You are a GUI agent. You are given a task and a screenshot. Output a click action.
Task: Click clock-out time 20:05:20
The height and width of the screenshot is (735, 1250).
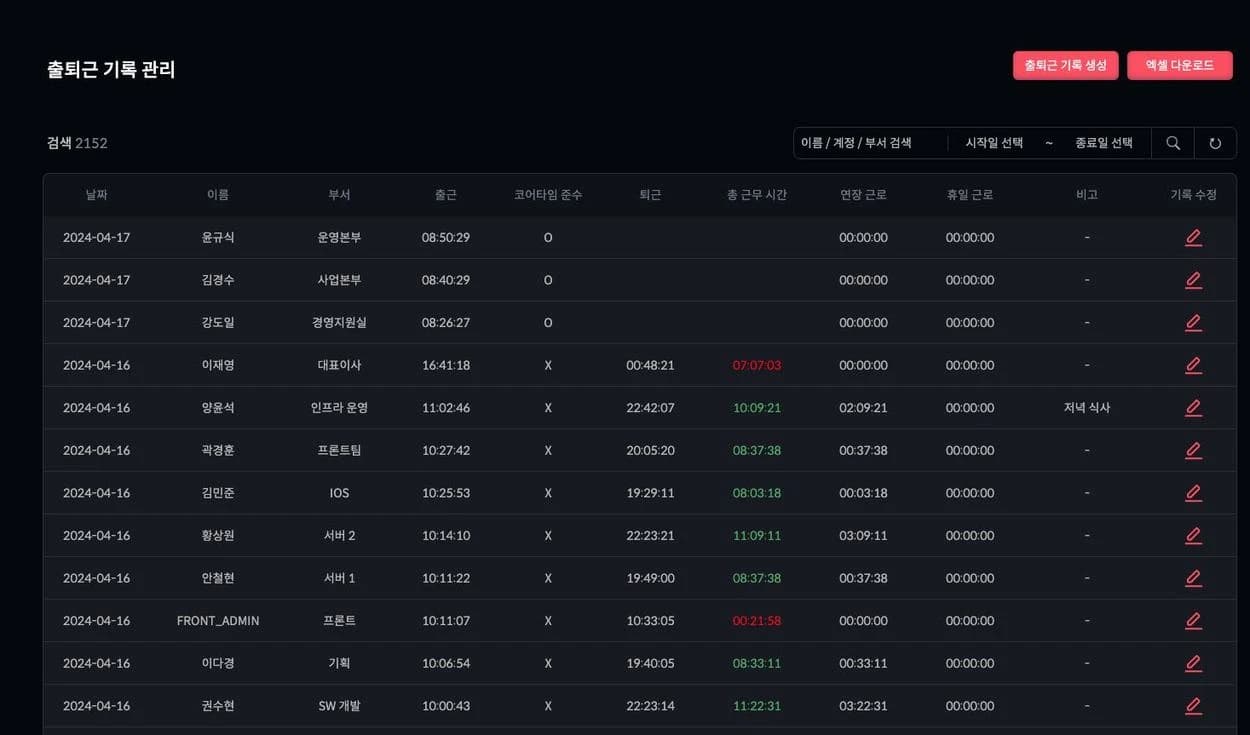point(650,450)
